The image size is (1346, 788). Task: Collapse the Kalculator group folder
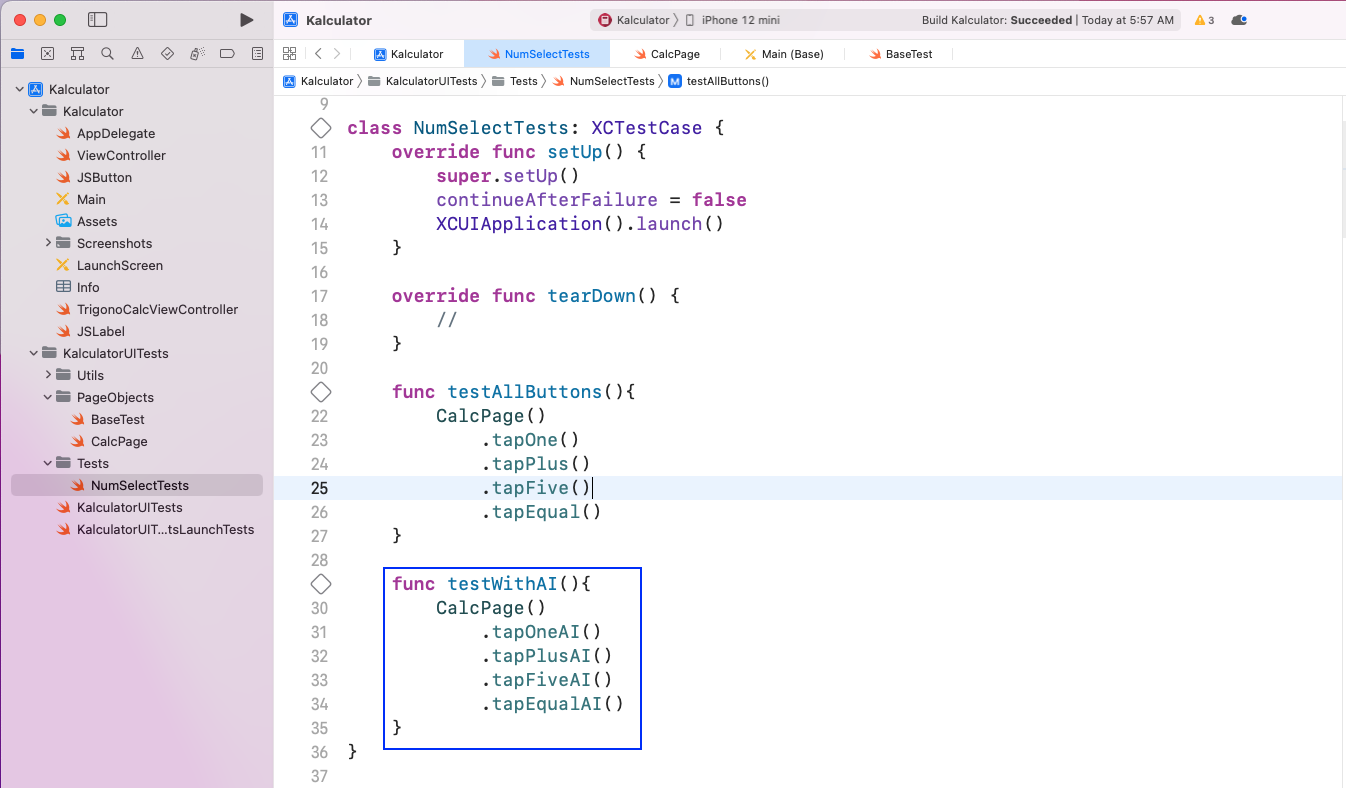[x=33, y=111]
